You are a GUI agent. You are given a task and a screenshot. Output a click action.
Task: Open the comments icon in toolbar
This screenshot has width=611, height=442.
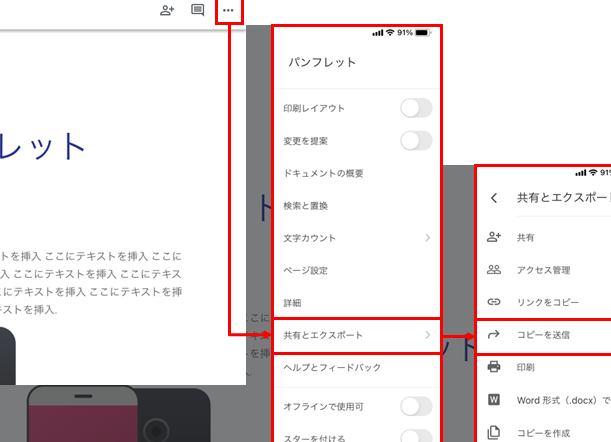[x=198, y=10]
